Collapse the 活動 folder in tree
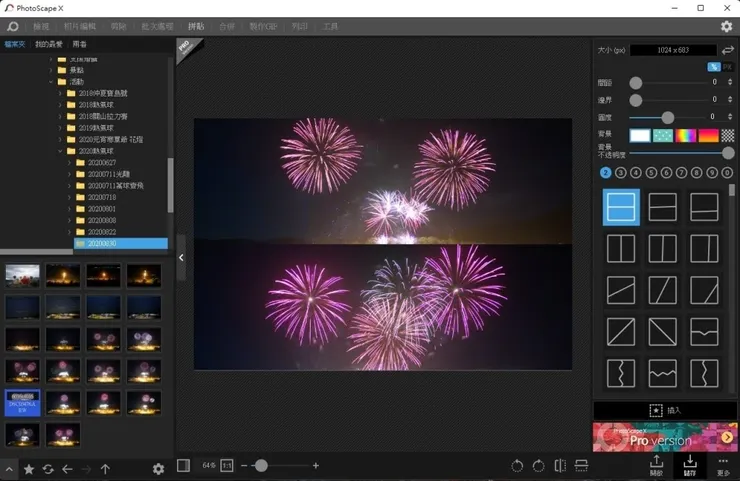Viewport: 740px width, 481px height. (x=51, y=82)
